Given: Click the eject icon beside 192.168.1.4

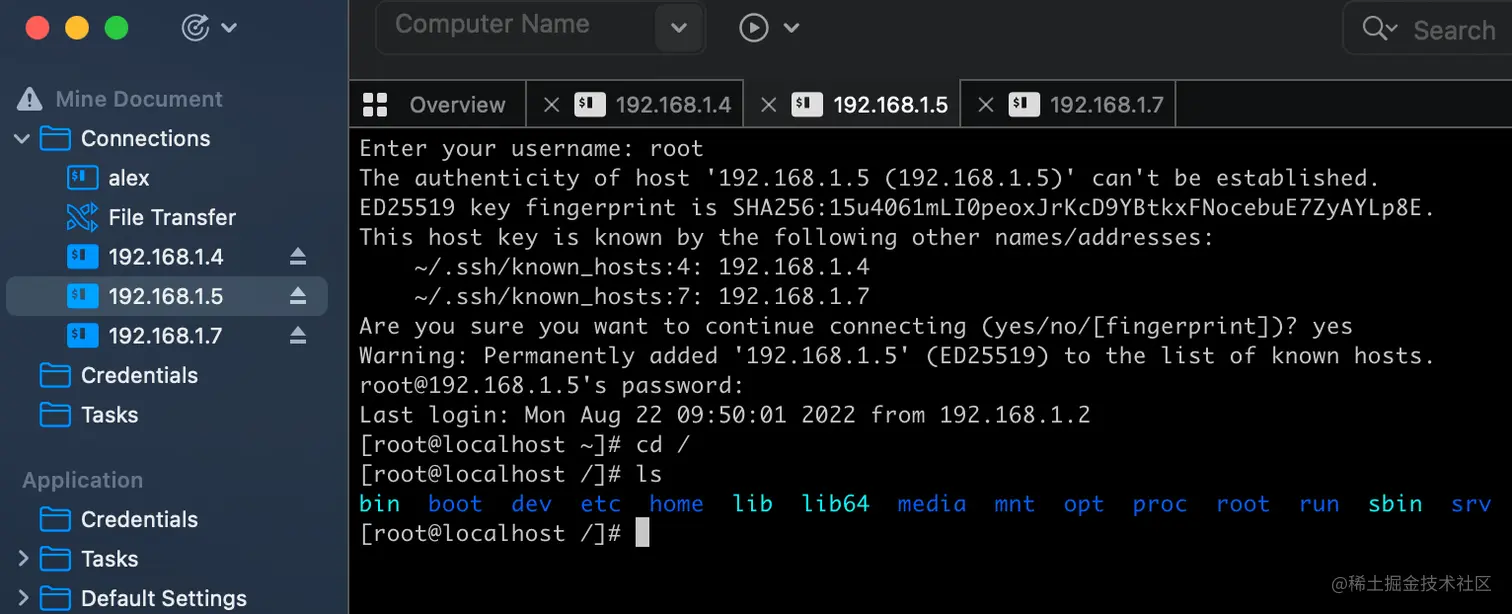Looking at the screenshot, I should pyautogui.click(x=298, y=257).
